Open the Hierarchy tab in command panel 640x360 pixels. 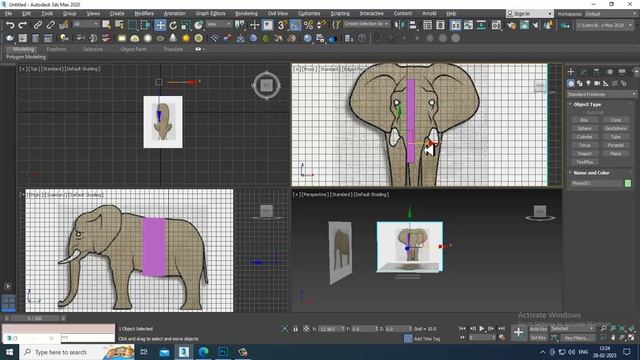tap(596, 72)
